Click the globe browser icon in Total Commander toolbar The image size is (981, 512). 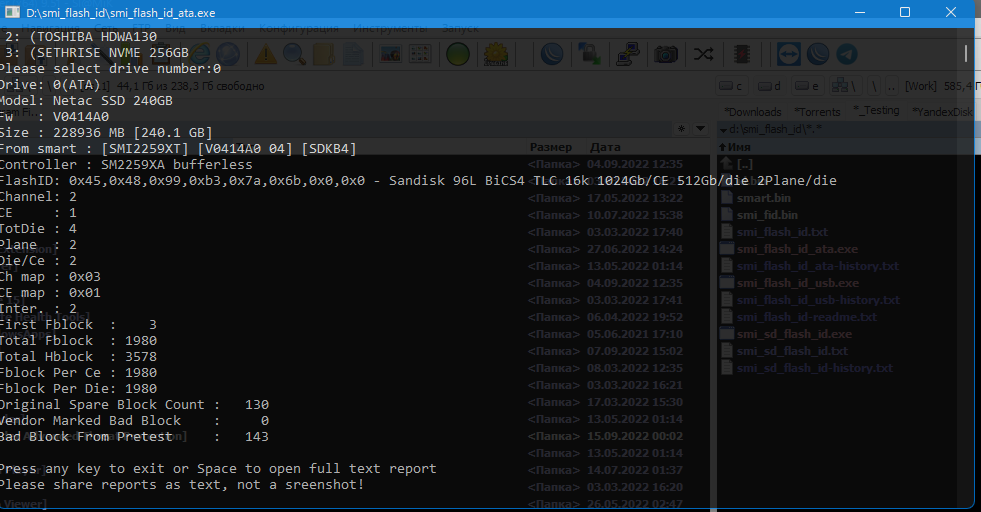click(x=228, y=54)
